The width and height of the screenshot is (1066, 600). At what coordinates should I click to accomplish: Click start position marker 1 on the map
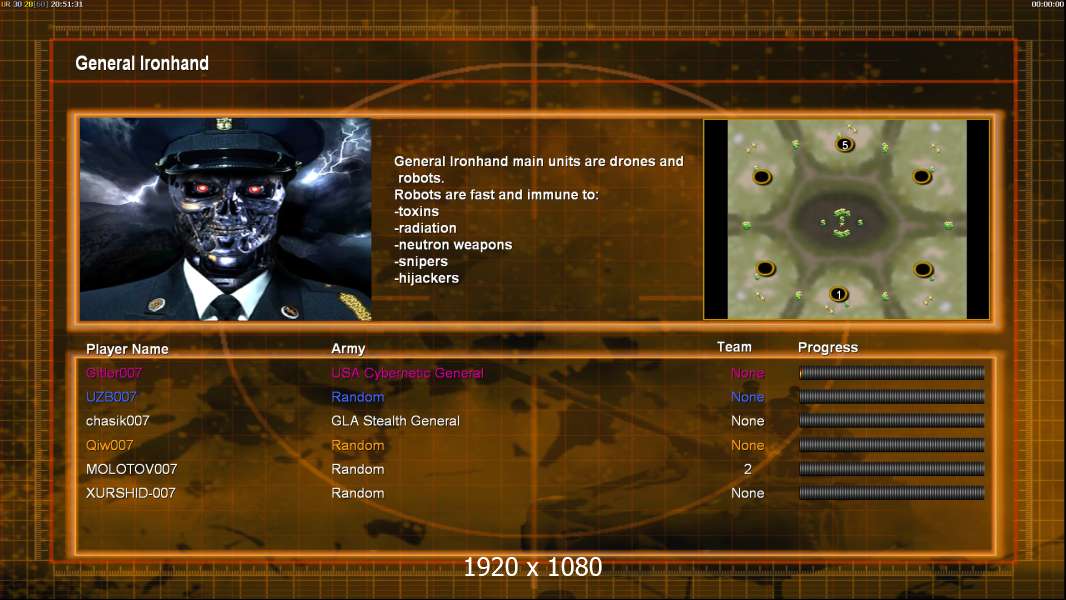(x=839, y=294)
